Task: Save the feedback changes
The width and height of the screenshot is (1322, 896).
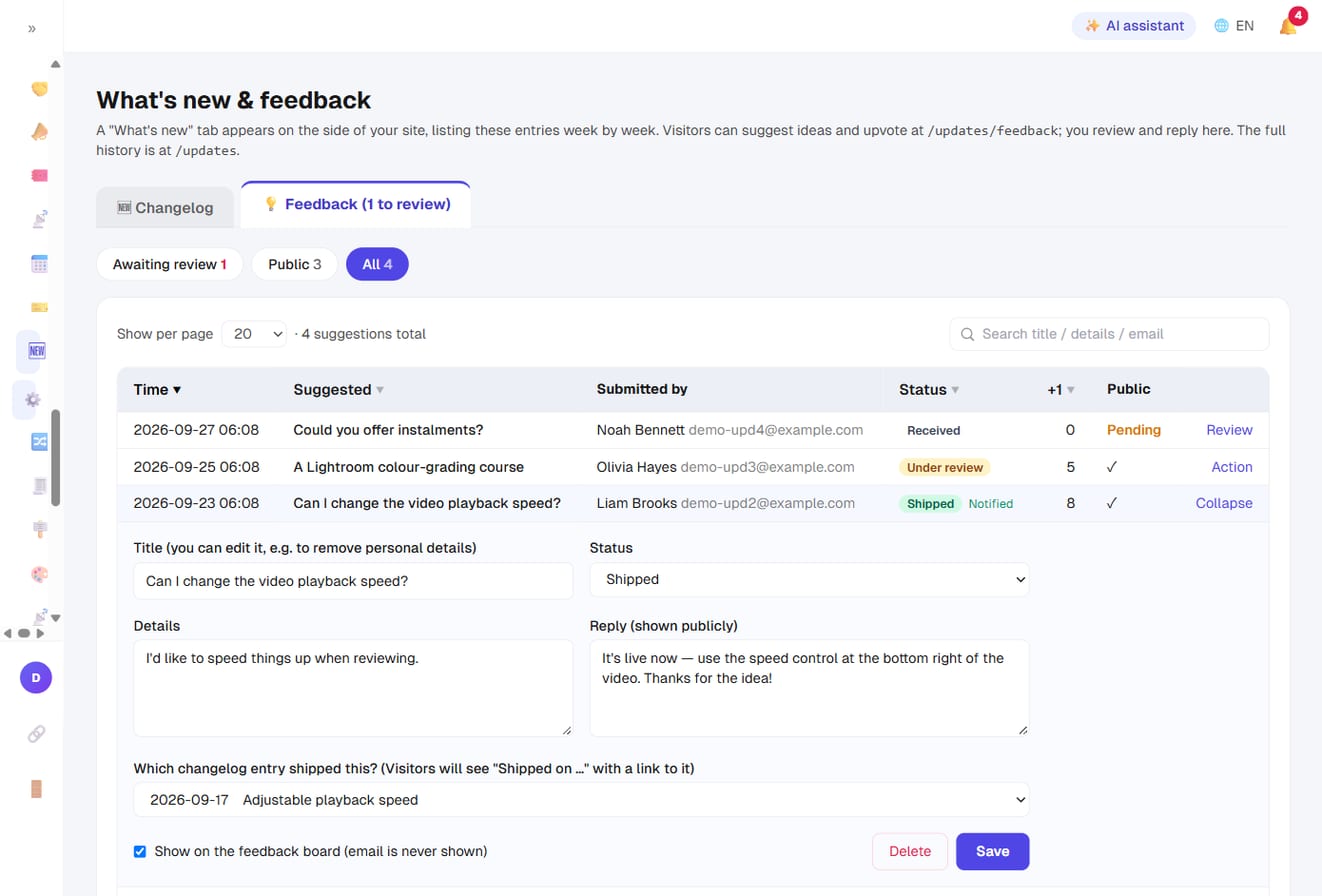Action: point(992,851)
